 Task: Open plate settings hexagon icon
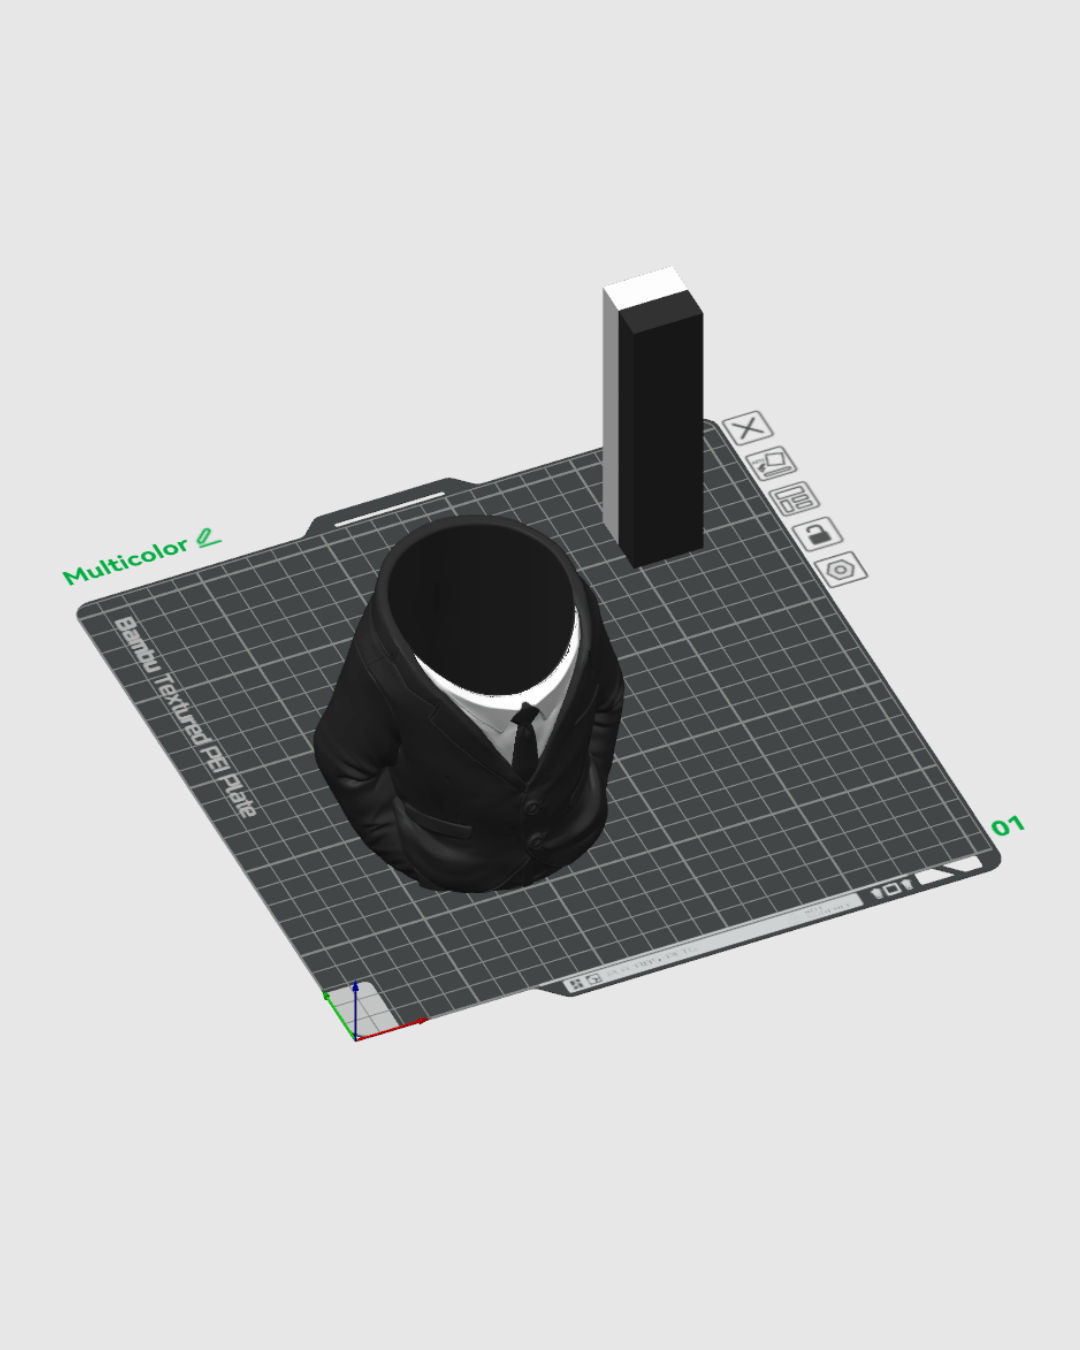841,570
